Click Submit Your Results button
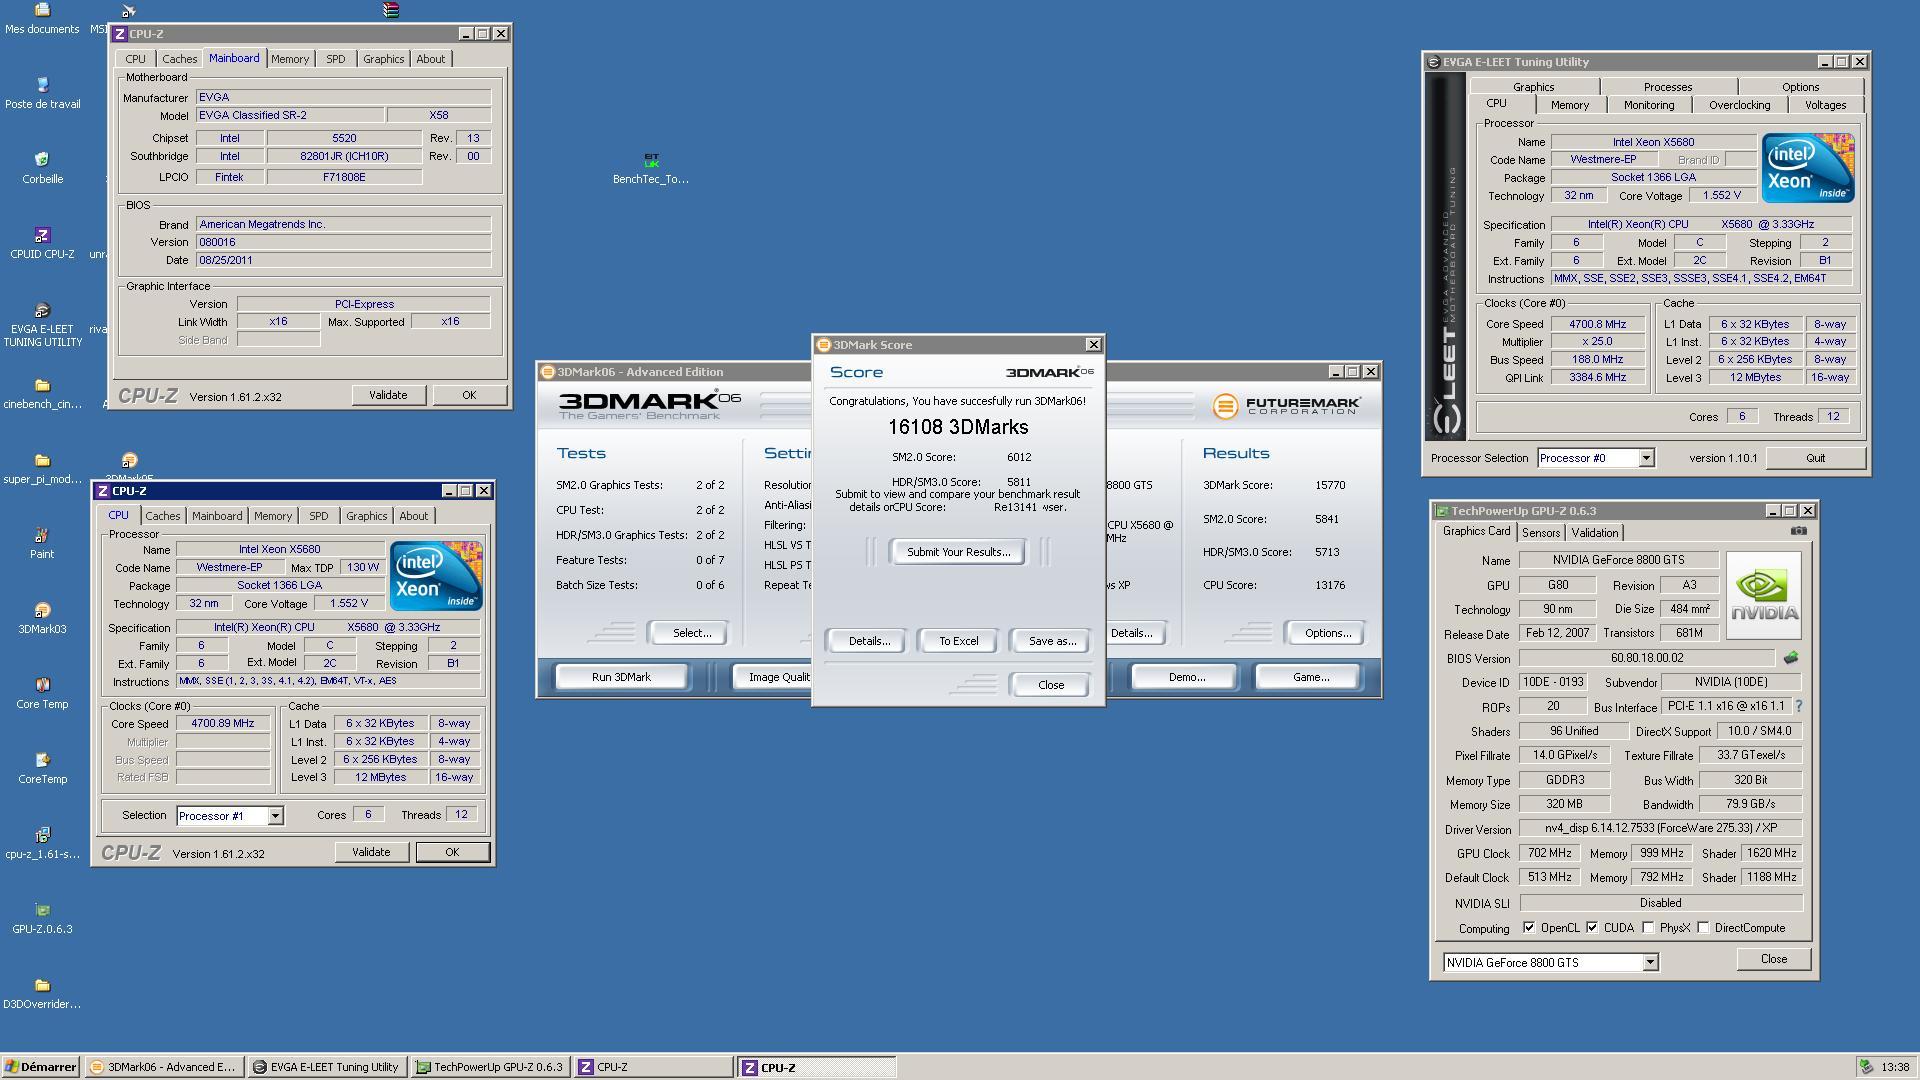Image resolution: width=1920 pixels, height=1080 pixels. click(x=958, y=552)
